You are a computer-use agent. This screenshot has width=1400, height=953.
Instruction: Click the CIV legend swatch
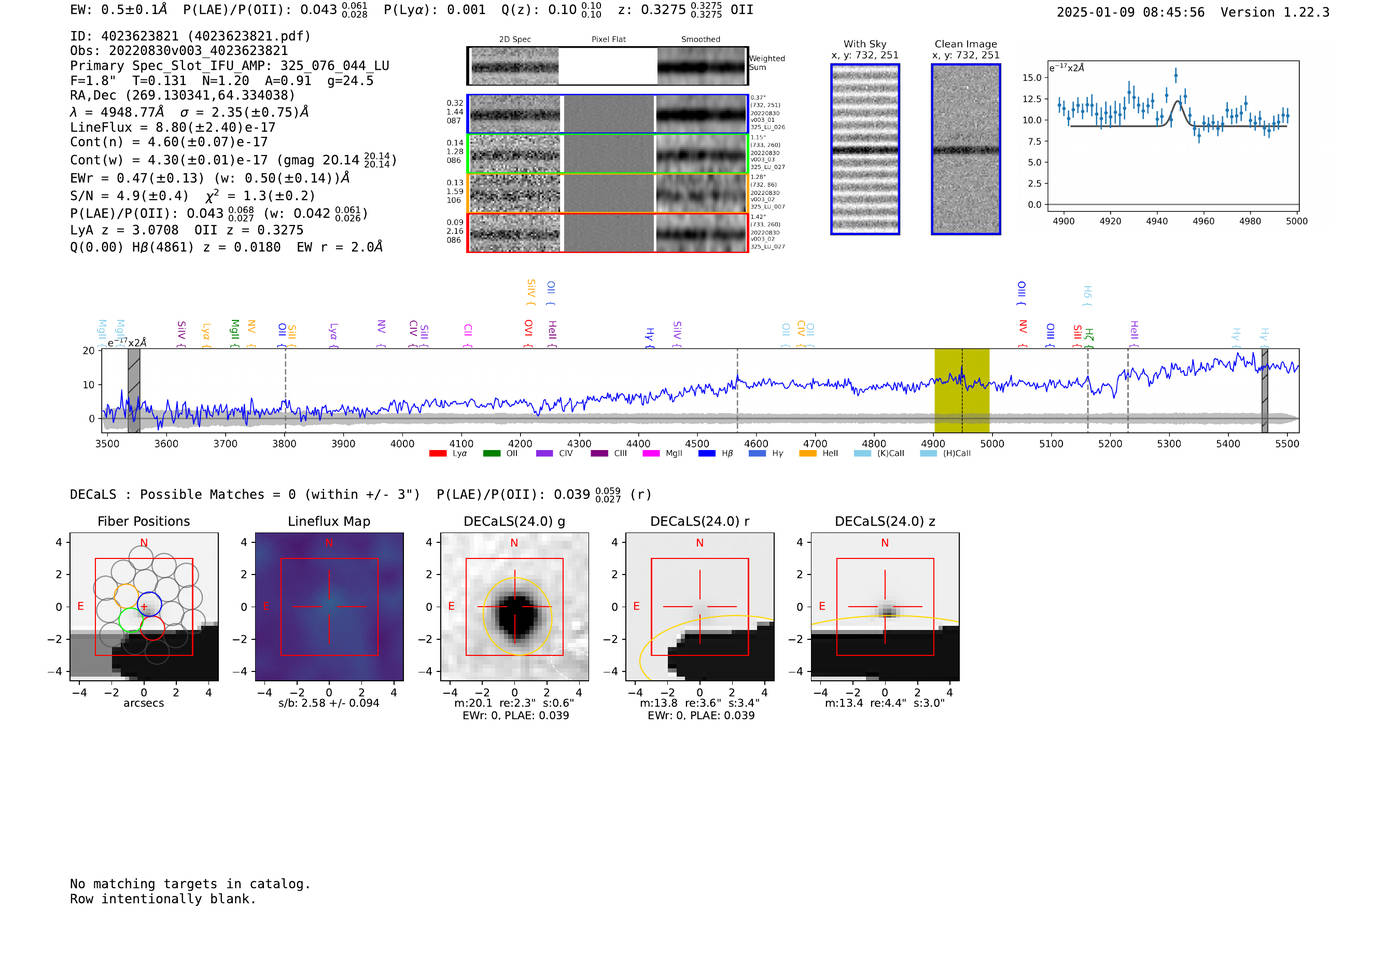544,453
